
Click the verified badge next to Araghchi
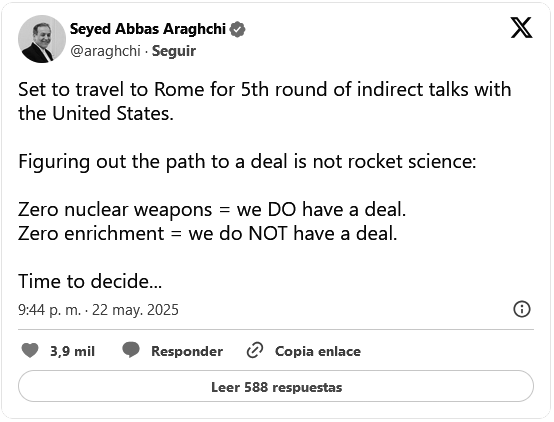pos(237,29)
